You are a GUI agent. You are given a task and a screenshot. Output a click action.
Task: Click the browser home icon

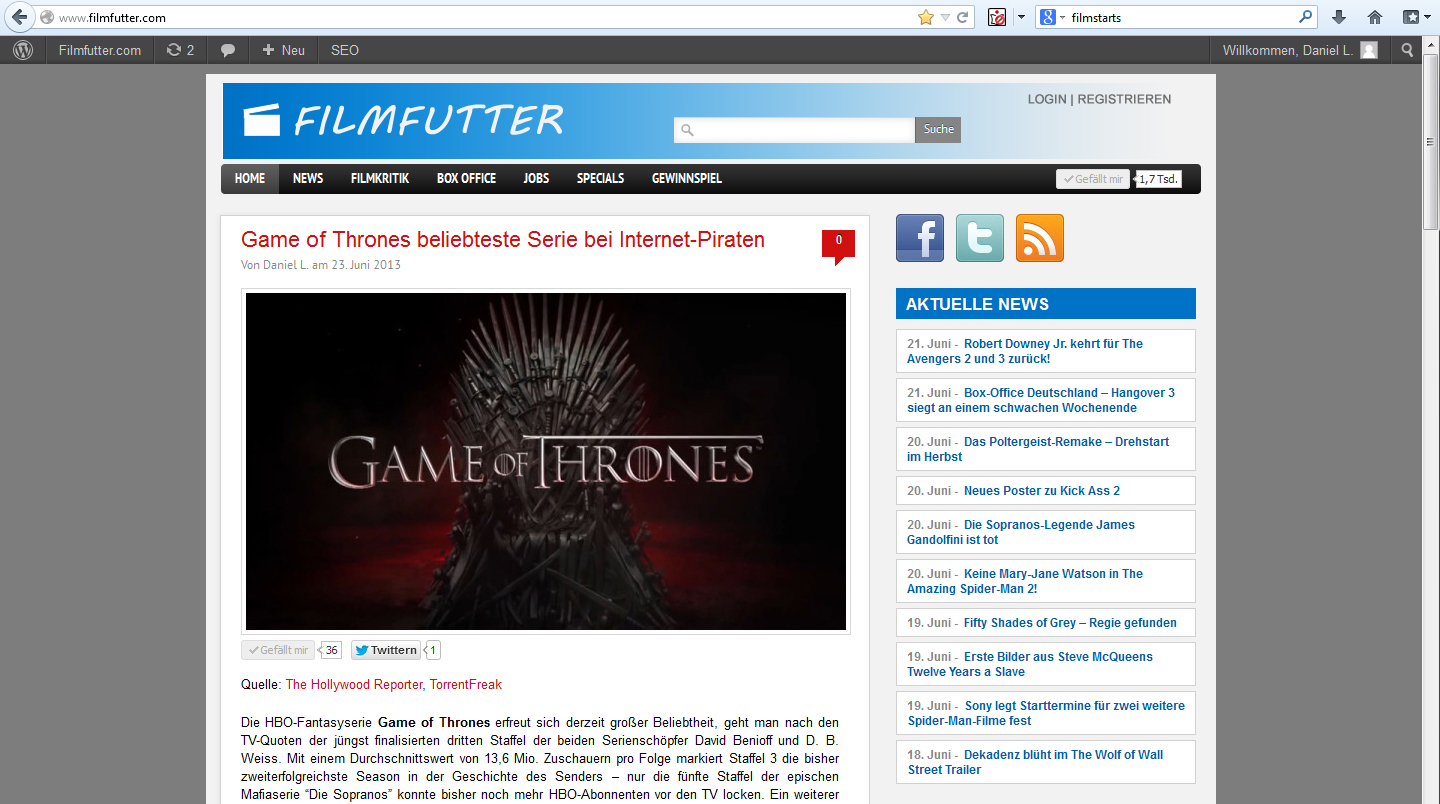pos(1375,17)
